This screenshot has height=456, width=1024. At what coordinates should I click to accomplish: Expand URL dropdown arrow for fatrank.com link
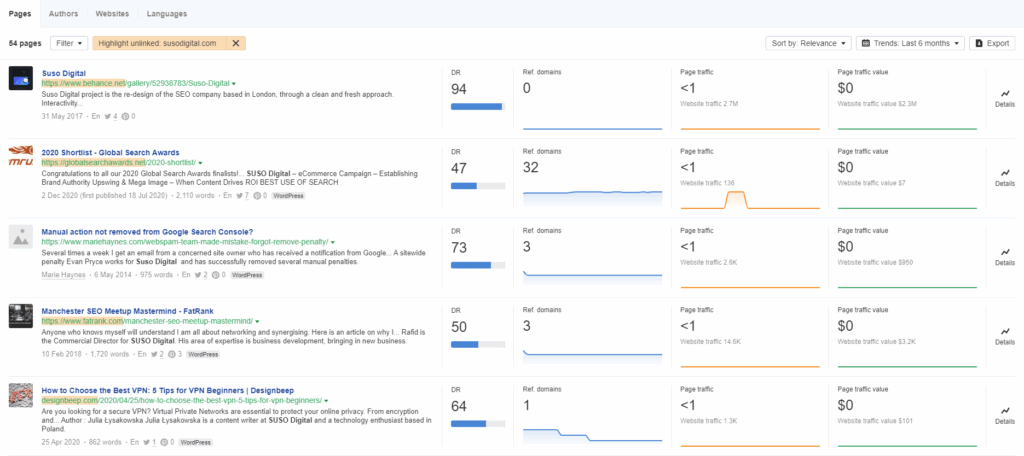pyautogui.click(x=257, y=322)
